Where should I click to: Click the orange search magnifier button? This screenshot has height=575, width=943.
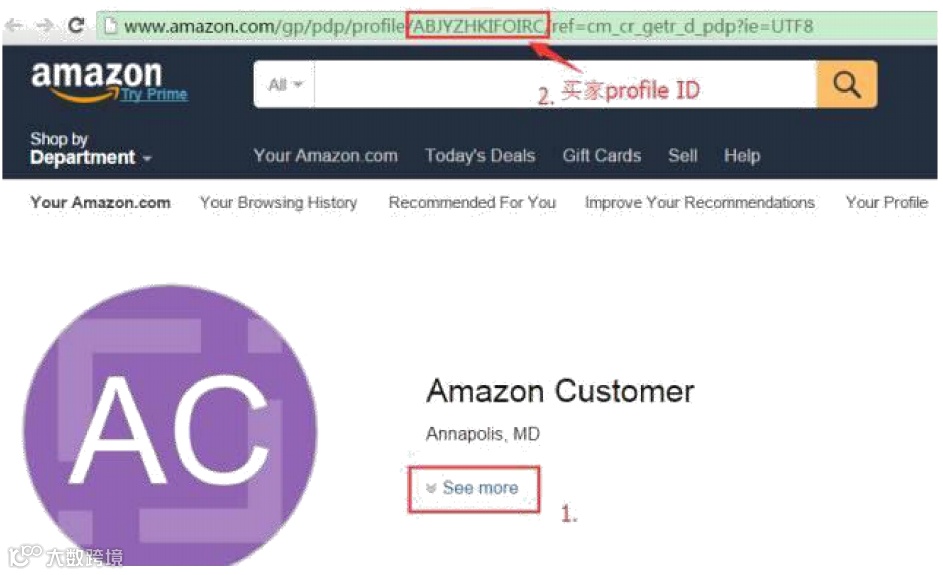(847, 84)
